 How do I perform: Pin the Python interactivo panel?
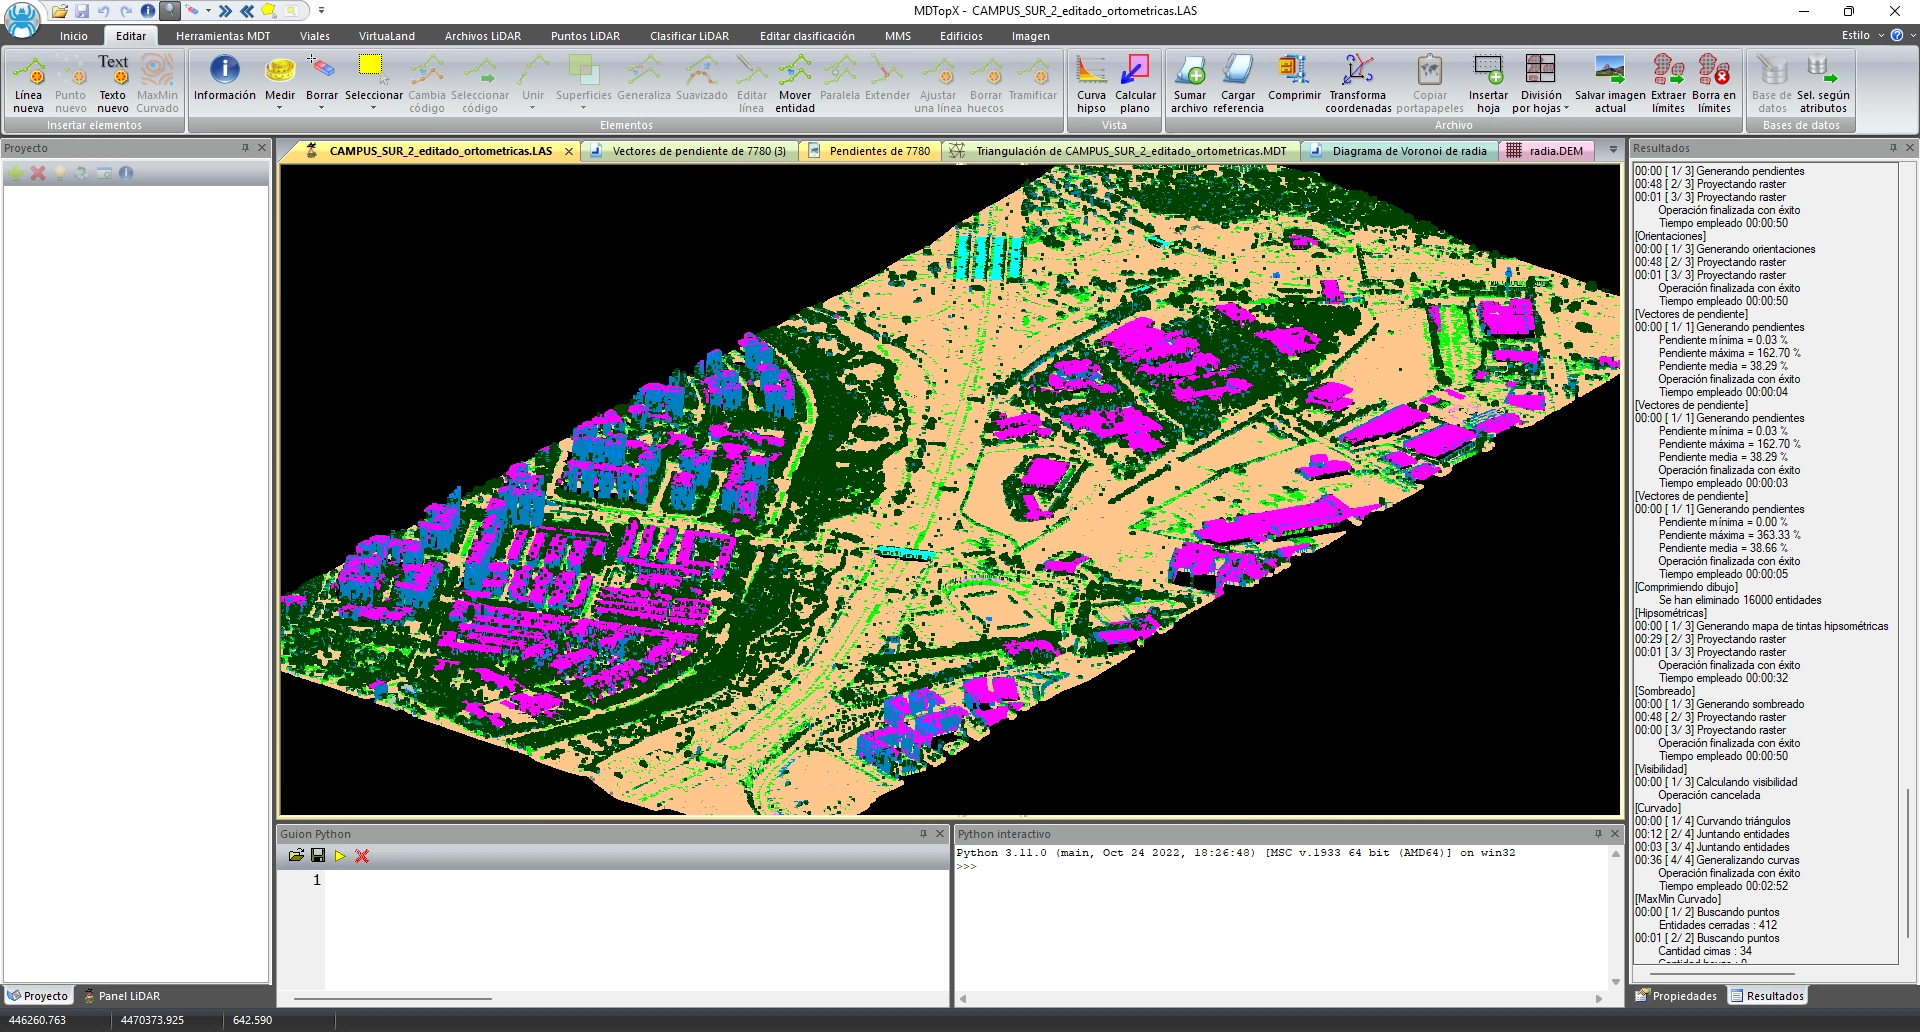tap(1598, 834)
